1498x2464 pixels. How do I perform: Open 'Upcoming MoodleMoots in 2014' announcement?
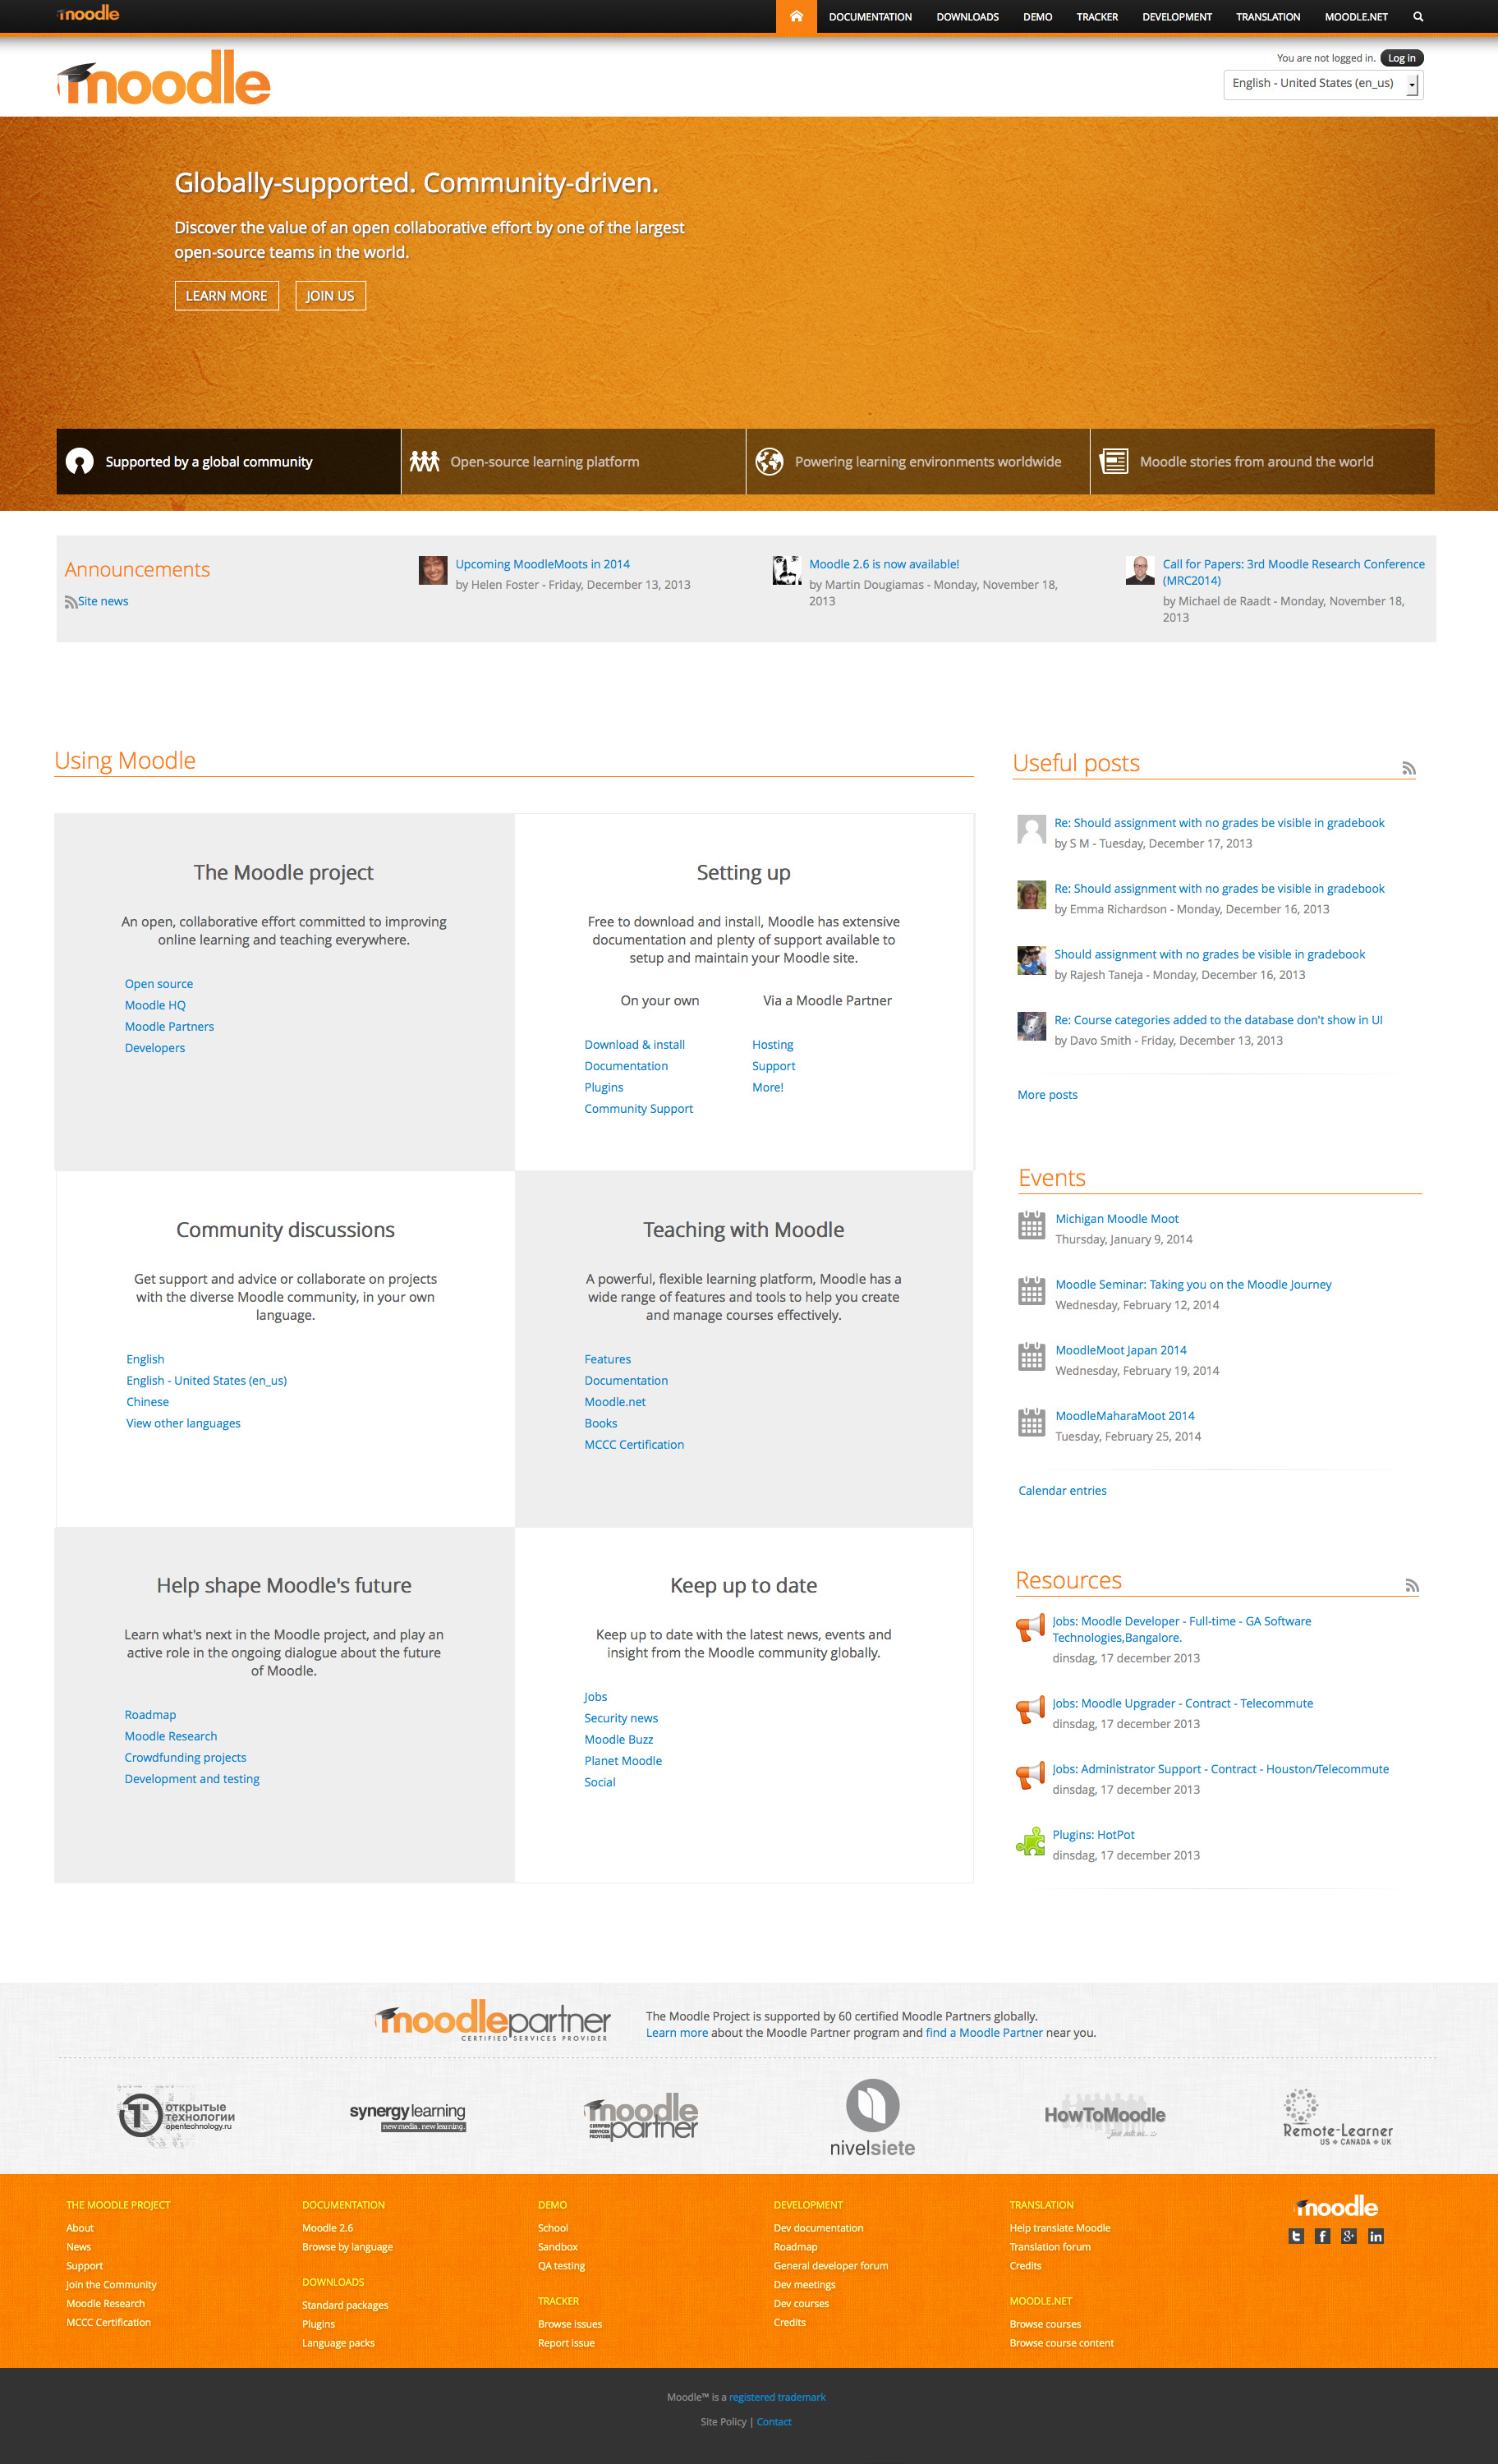click(543, 564)
